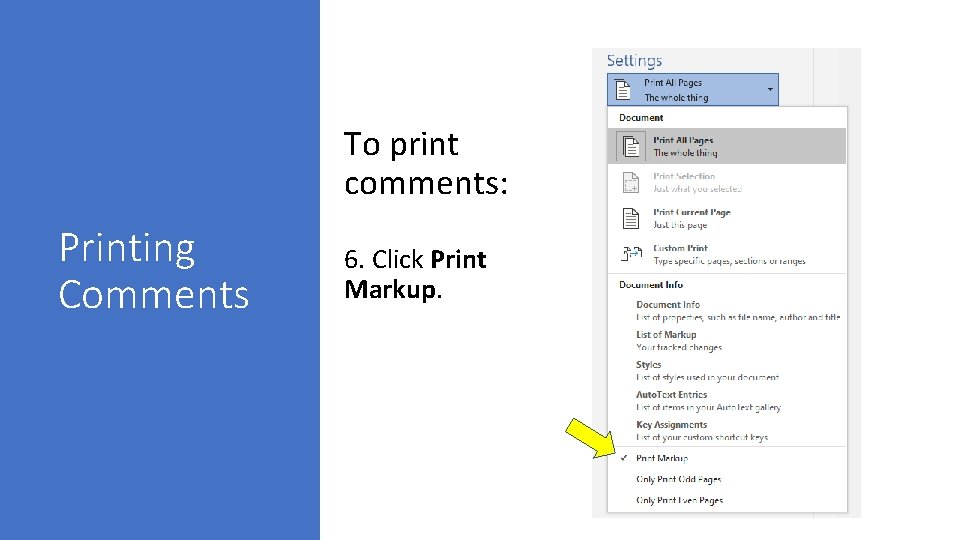
Task: Click the Print All Pages document icon
Action: [x=631, y=147]
